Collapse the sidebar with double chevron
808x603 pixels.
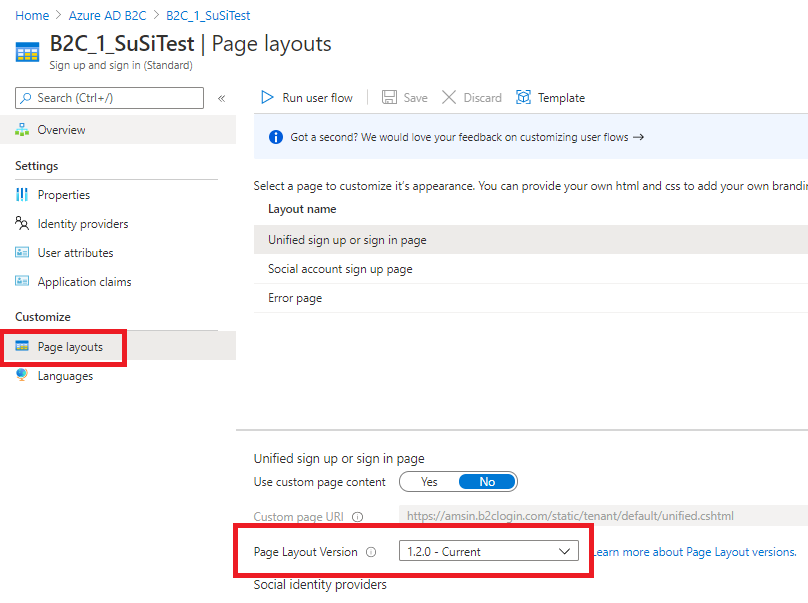pyautogui.click(x=222, y=98)
